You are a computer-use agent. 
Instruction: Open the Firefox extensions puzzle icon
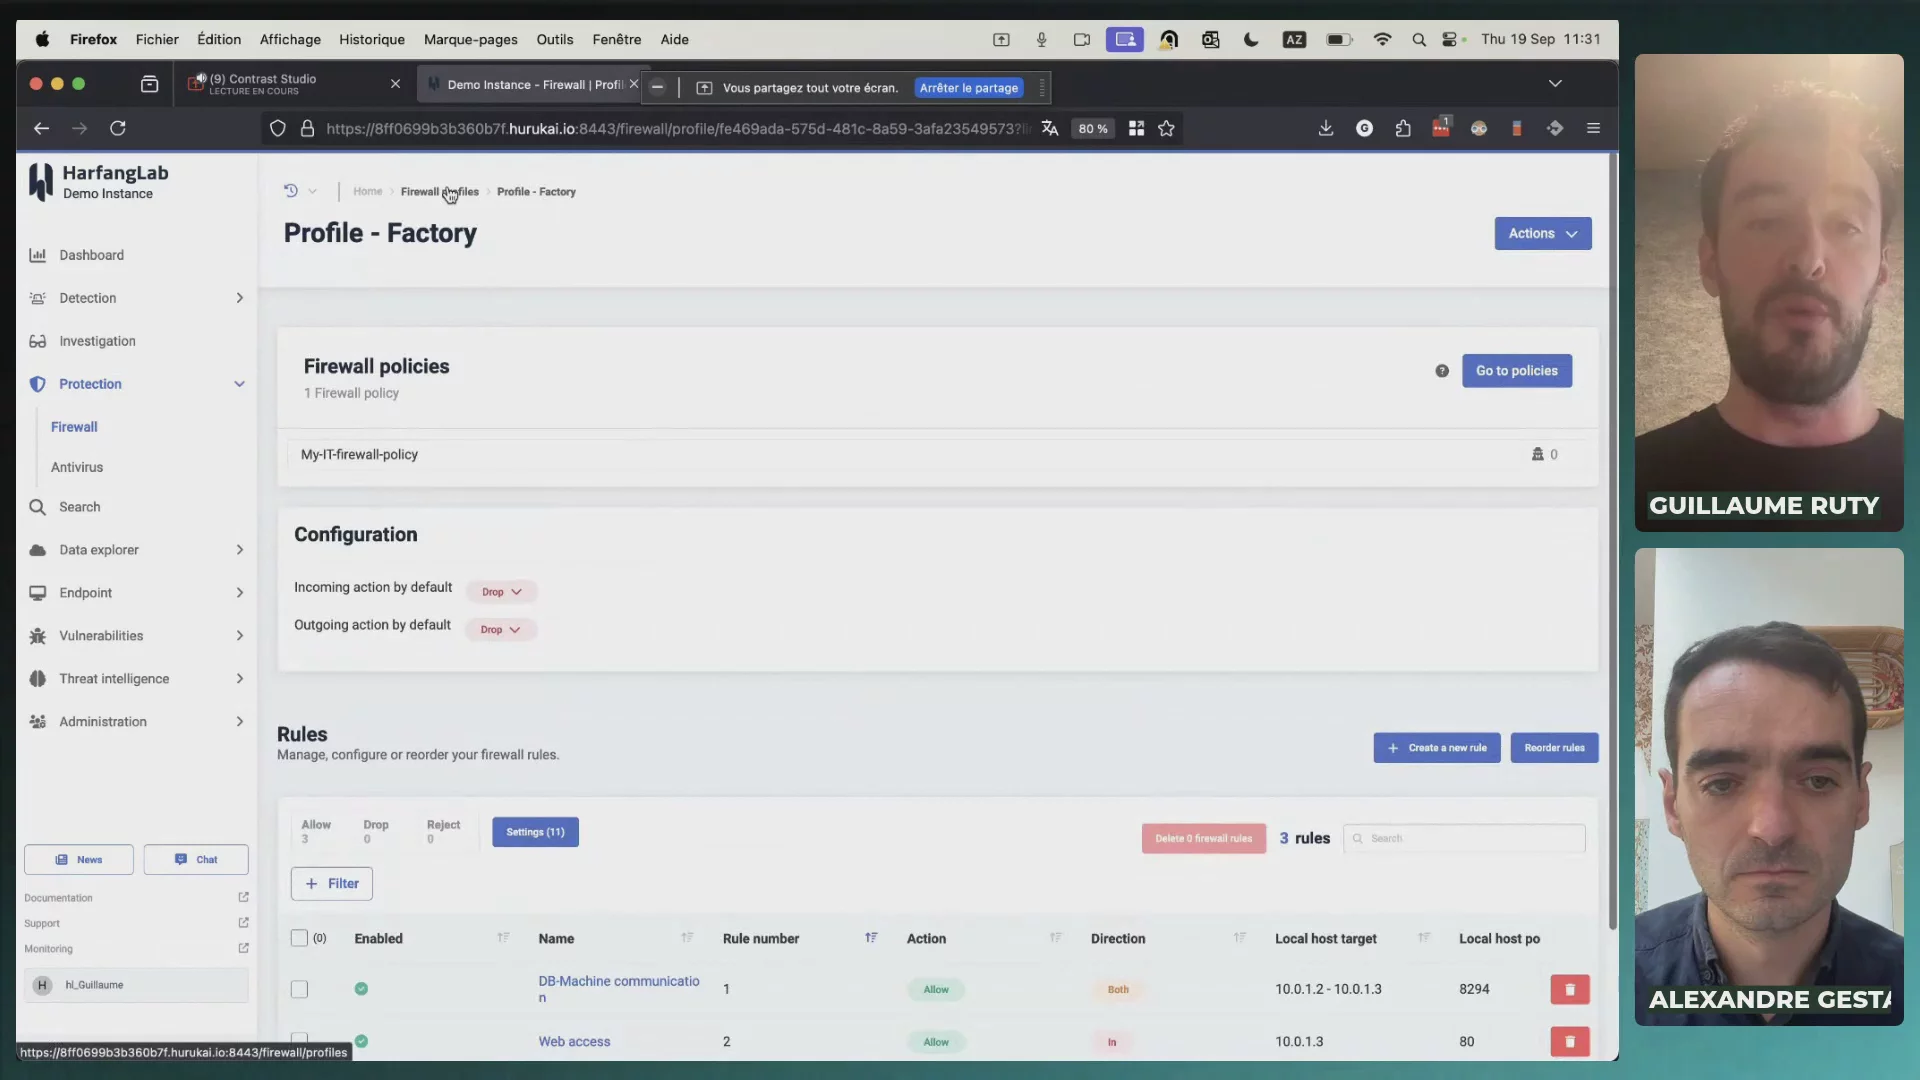[x=1403, y=128]
